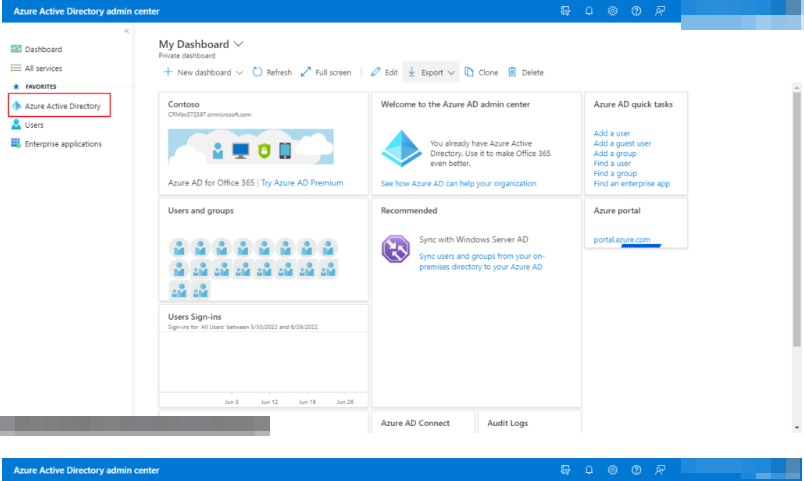Open the help icon in the lower header bar
Screen dimensions: 804x481
point(636,470)
